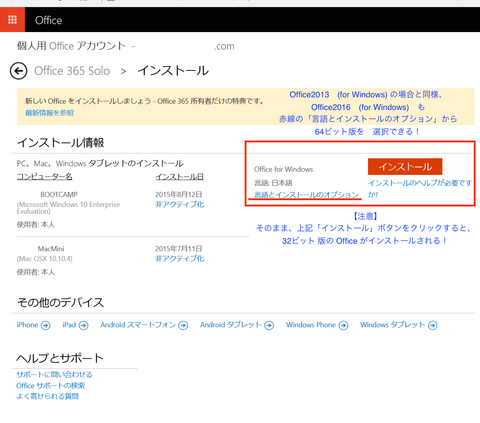The height and width of the screenshot is (423, 480).
Task: Click arrow icon beside Windows Phone
Action: pos(343,325)
